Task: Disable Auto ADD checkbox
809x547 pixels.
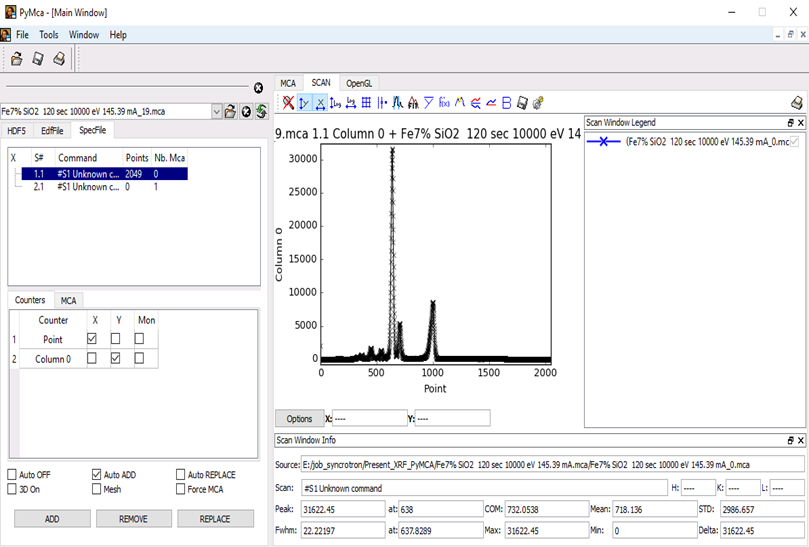Action: 96,474
